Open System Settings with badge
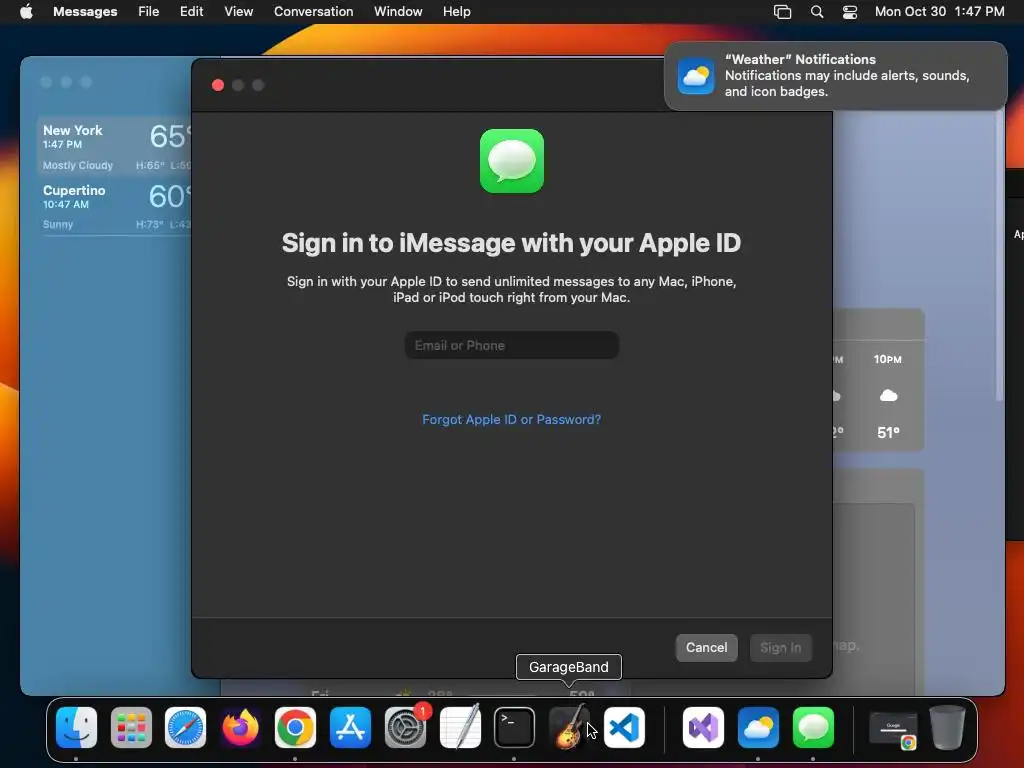 405,727
